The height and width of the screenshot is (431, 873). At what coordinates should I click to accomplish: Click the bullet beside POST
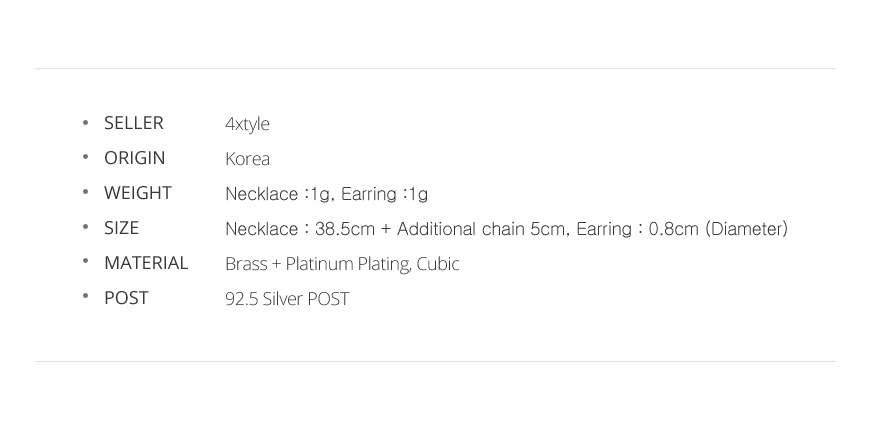click(85, 297)
